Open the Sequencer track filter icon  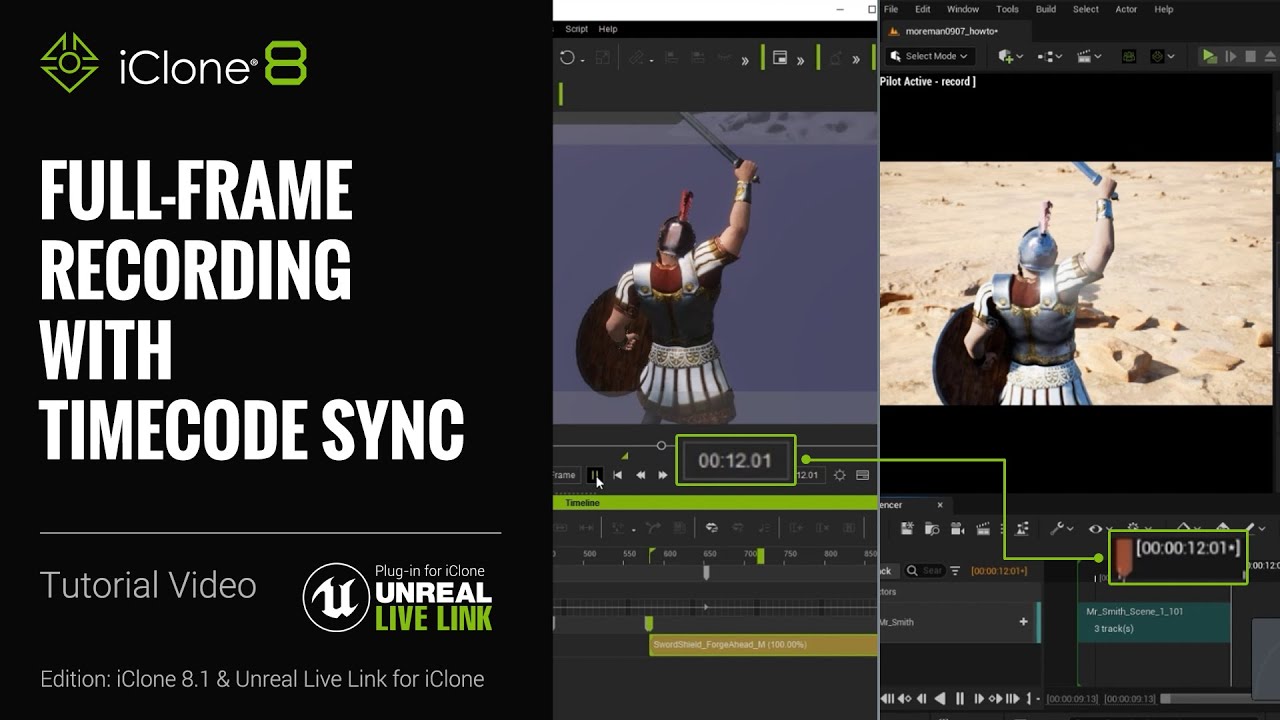coord(955,571)
